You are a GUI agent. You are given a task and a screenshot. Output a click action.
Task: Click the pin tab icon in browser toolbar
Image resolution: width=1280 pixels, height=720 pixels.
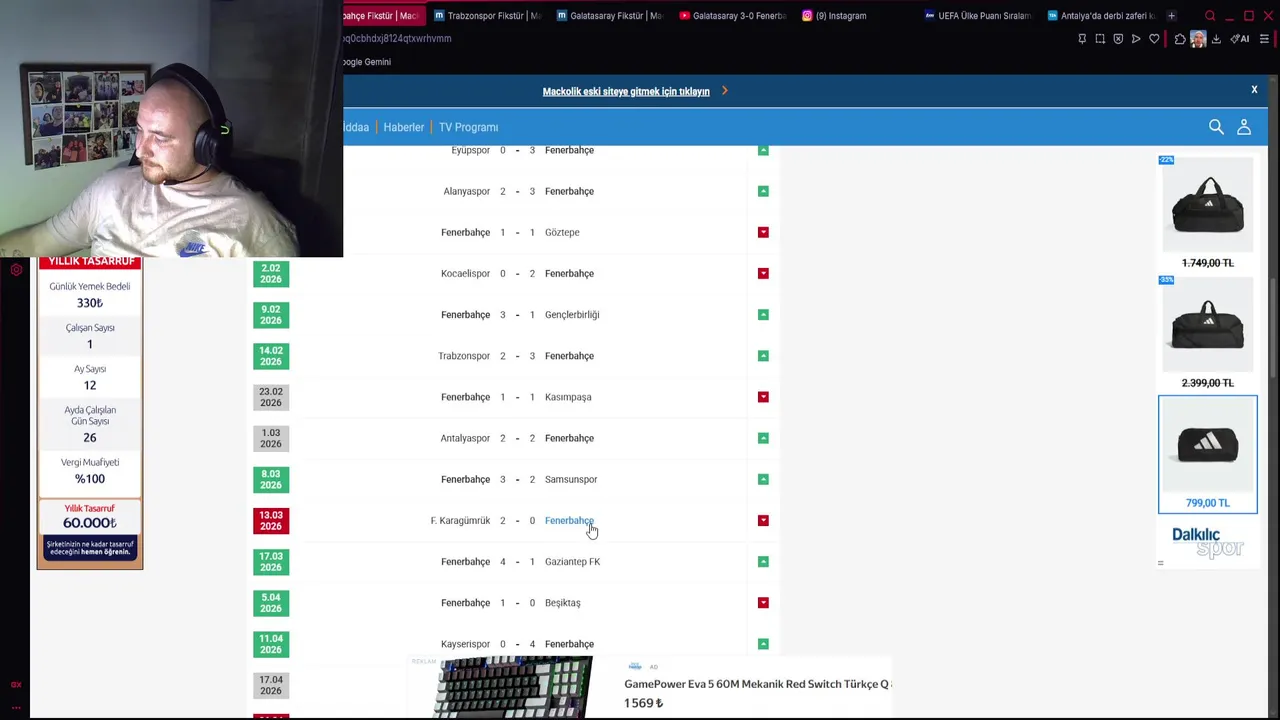click(x=1082, y=39)
